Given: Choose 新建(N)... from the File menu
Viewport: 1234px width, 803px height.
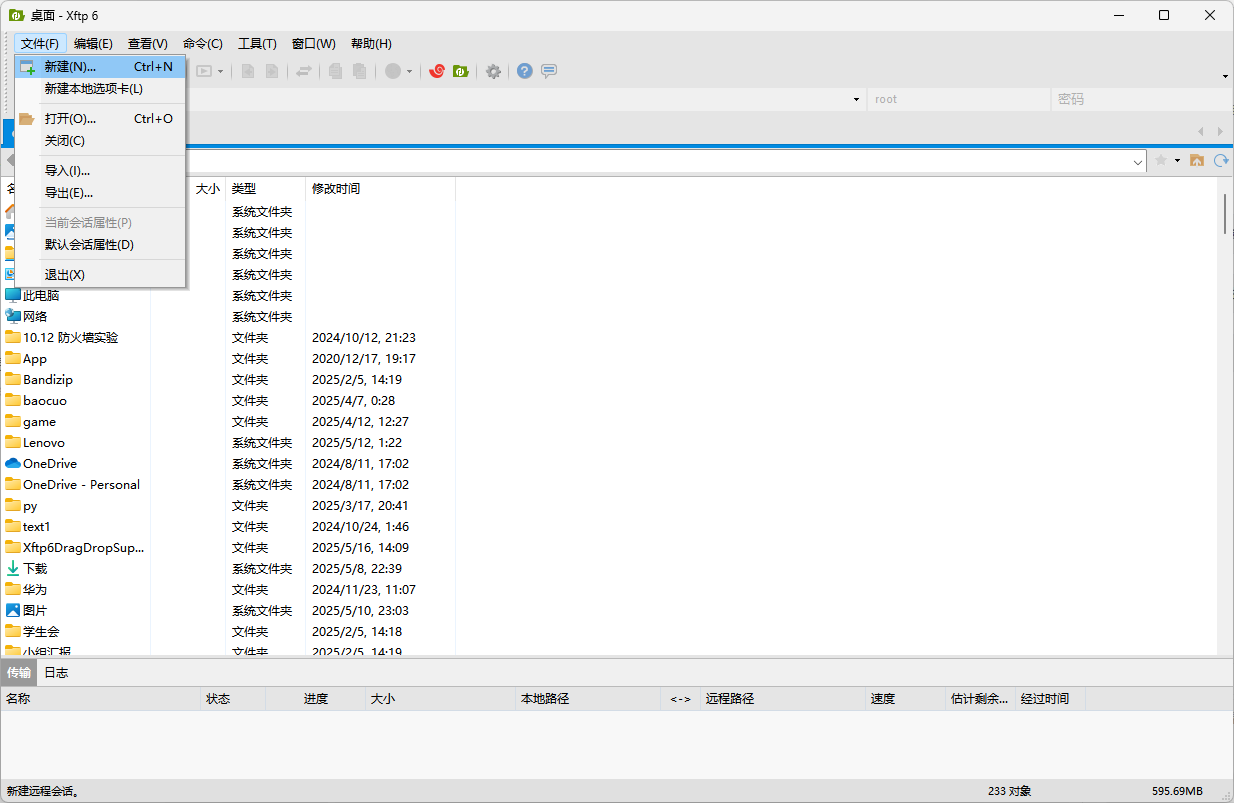Looking at the screenshot, I should (100, 67).
